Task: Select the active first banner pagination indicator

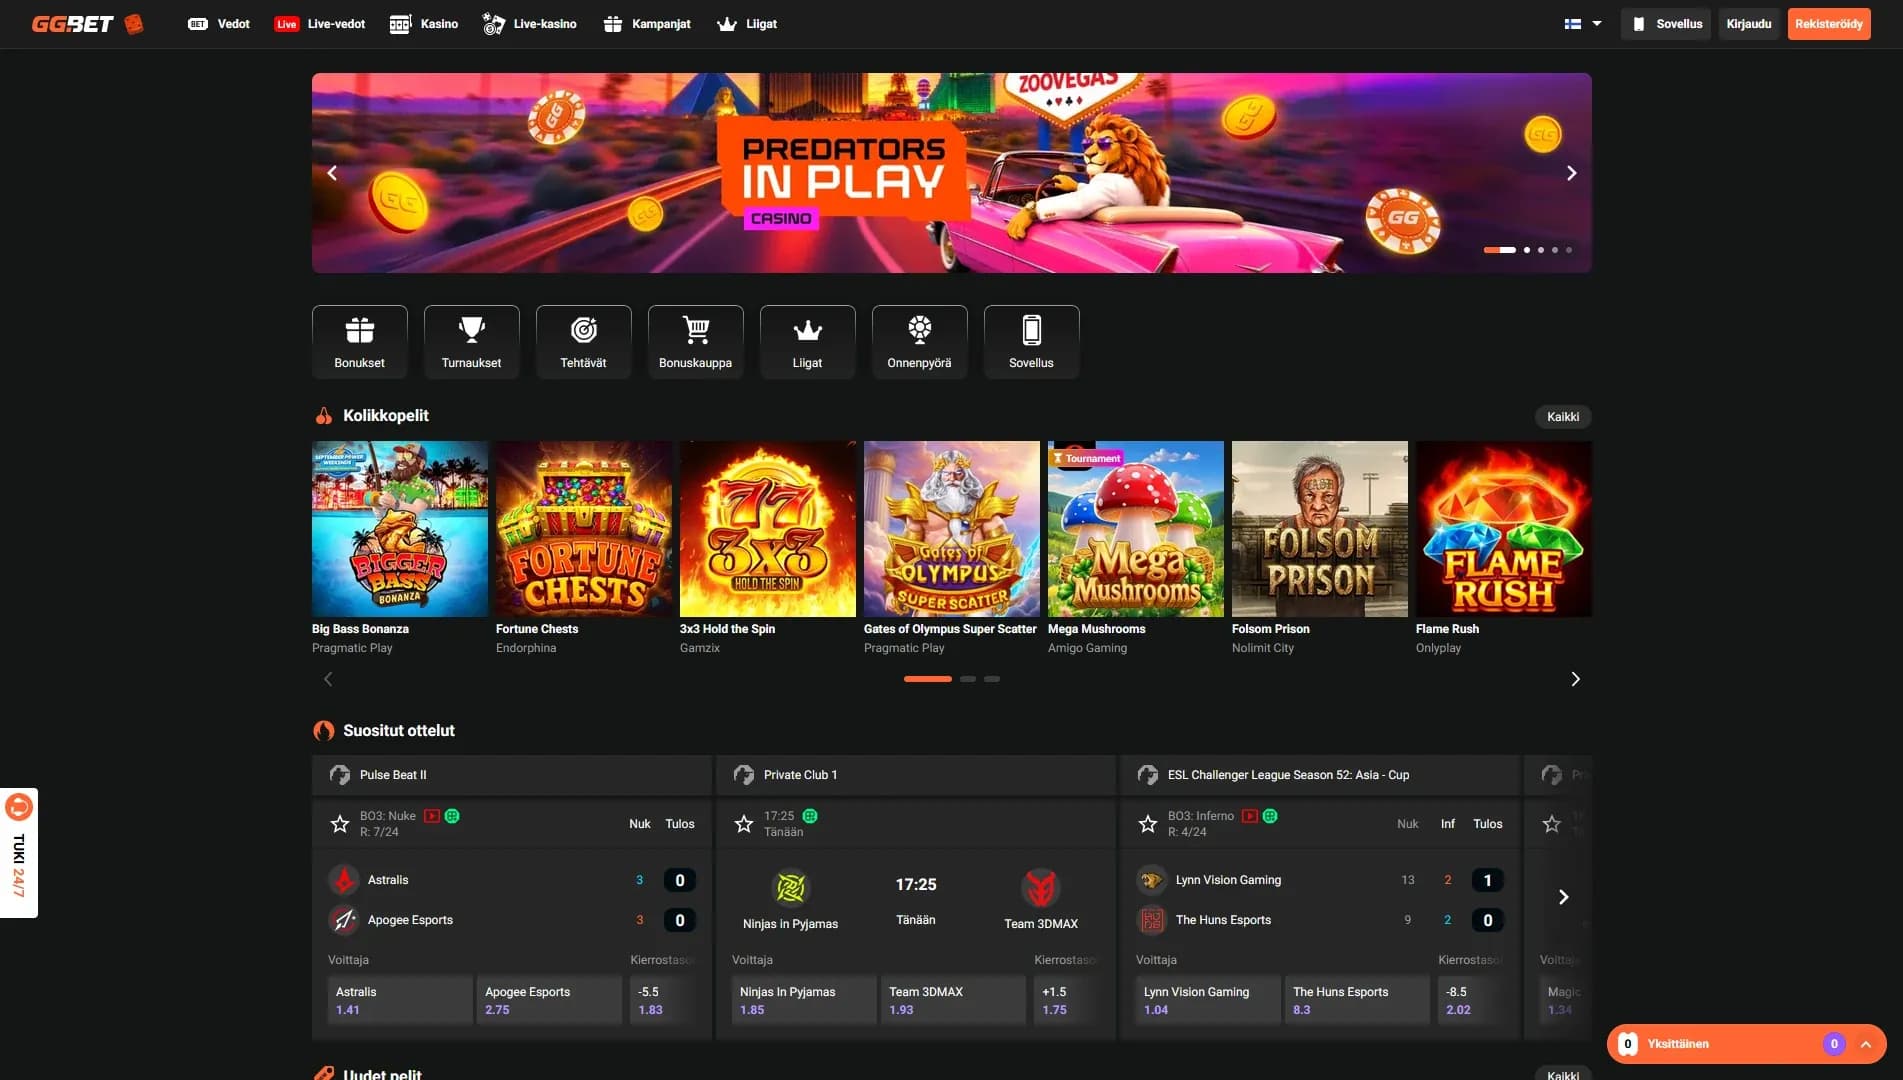Action: click(x=1499, y=250)
